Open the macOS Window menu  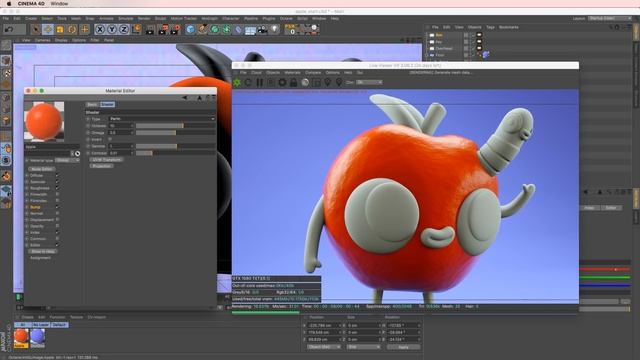(60, 4)
